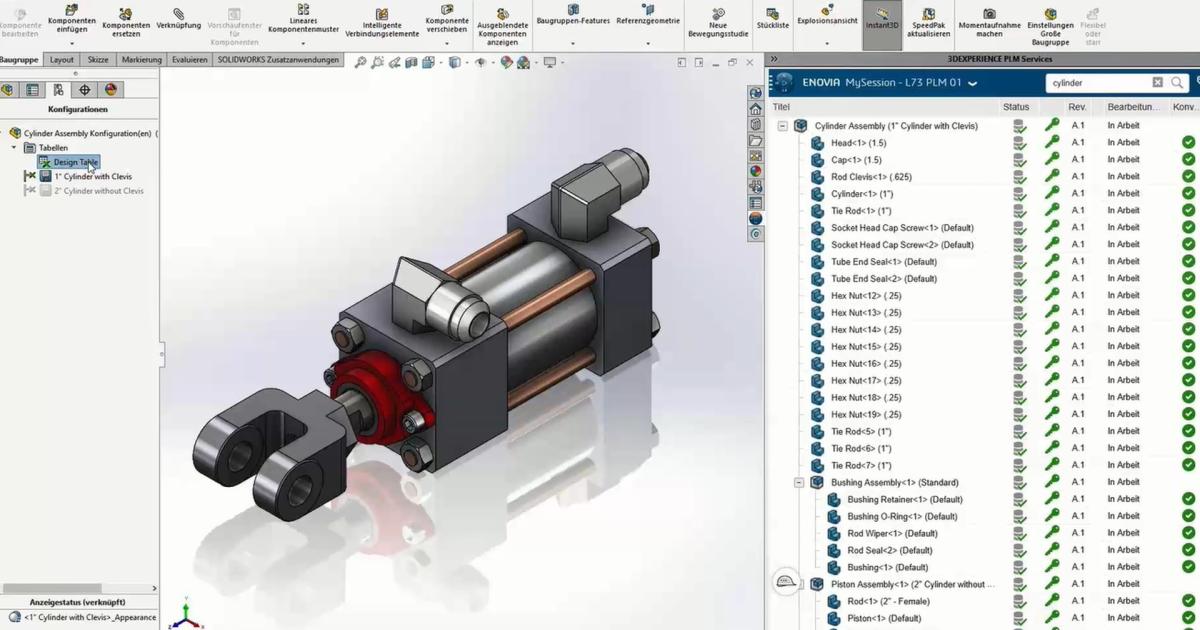Select the Konfigurationen tab icon in PropertyManager
This screenshot has width=1200, height=630.
(x=58, y=89)
